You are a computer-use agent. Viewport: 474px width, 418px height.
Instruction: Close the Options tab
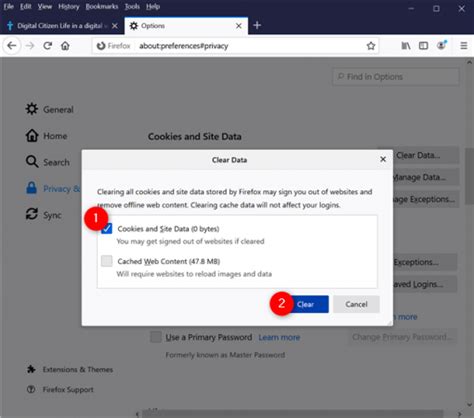(239, 26)
